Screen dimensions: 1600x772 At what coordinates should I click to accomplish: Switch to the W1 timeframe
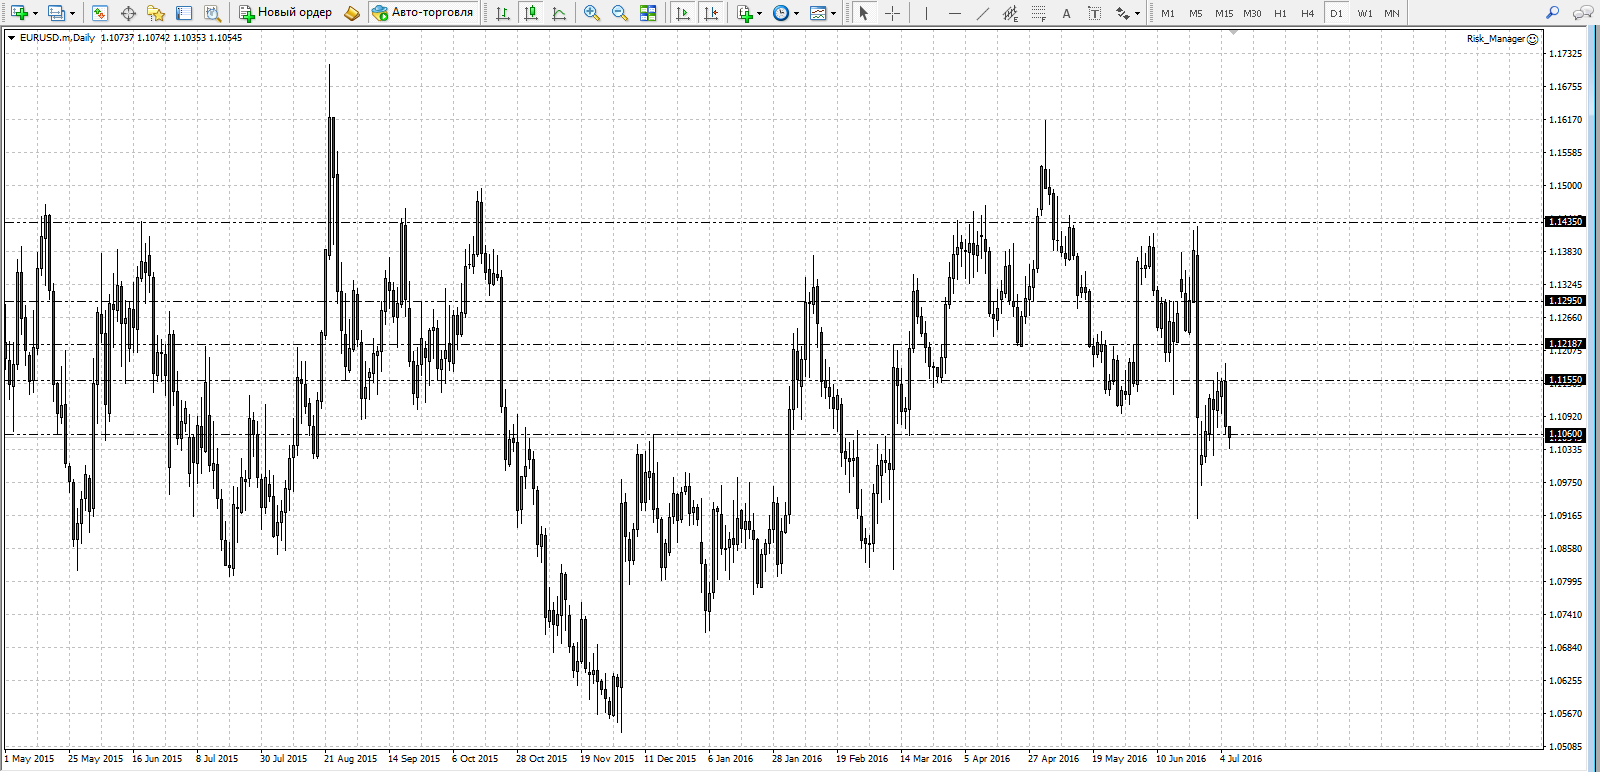coord(1365,13)
